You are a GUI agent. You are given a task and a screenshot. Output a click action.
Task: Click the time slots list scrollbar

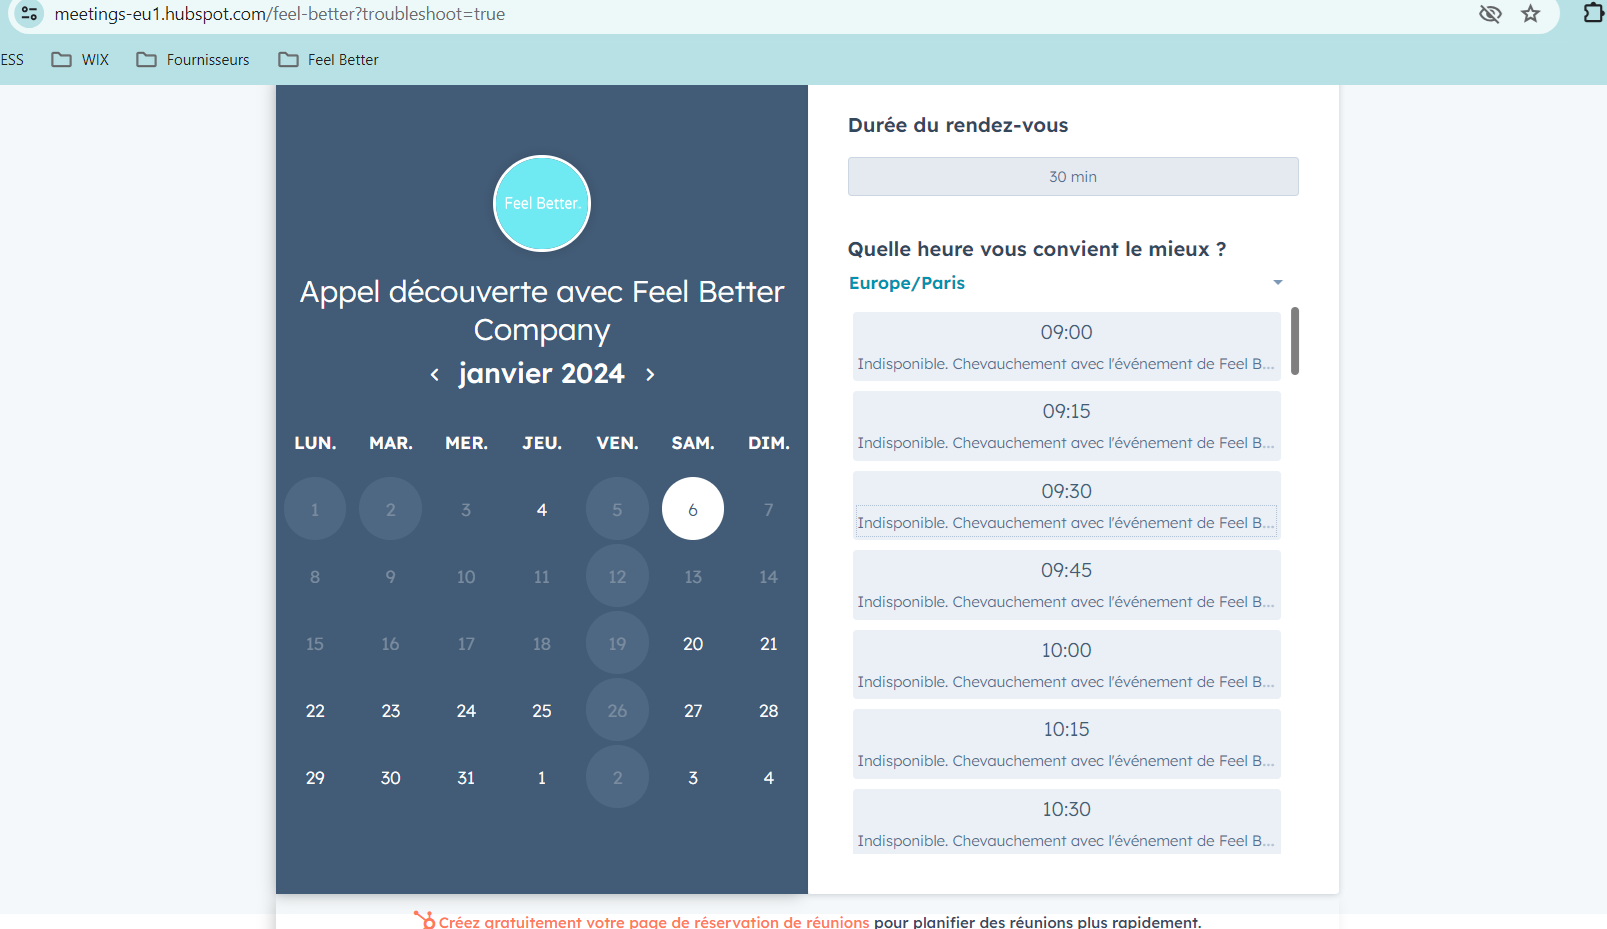(1295, 341)
